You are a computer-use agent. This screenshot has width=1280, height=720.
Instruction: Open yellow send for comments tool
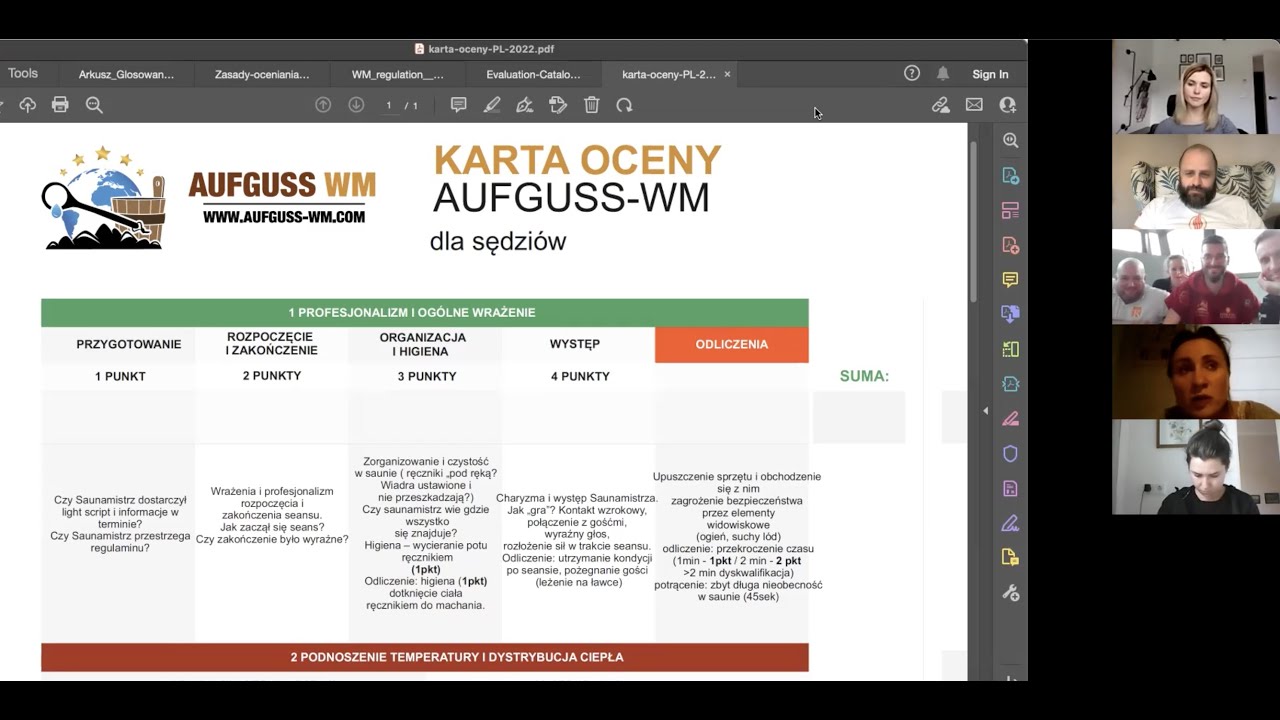tap(1010, 558)
